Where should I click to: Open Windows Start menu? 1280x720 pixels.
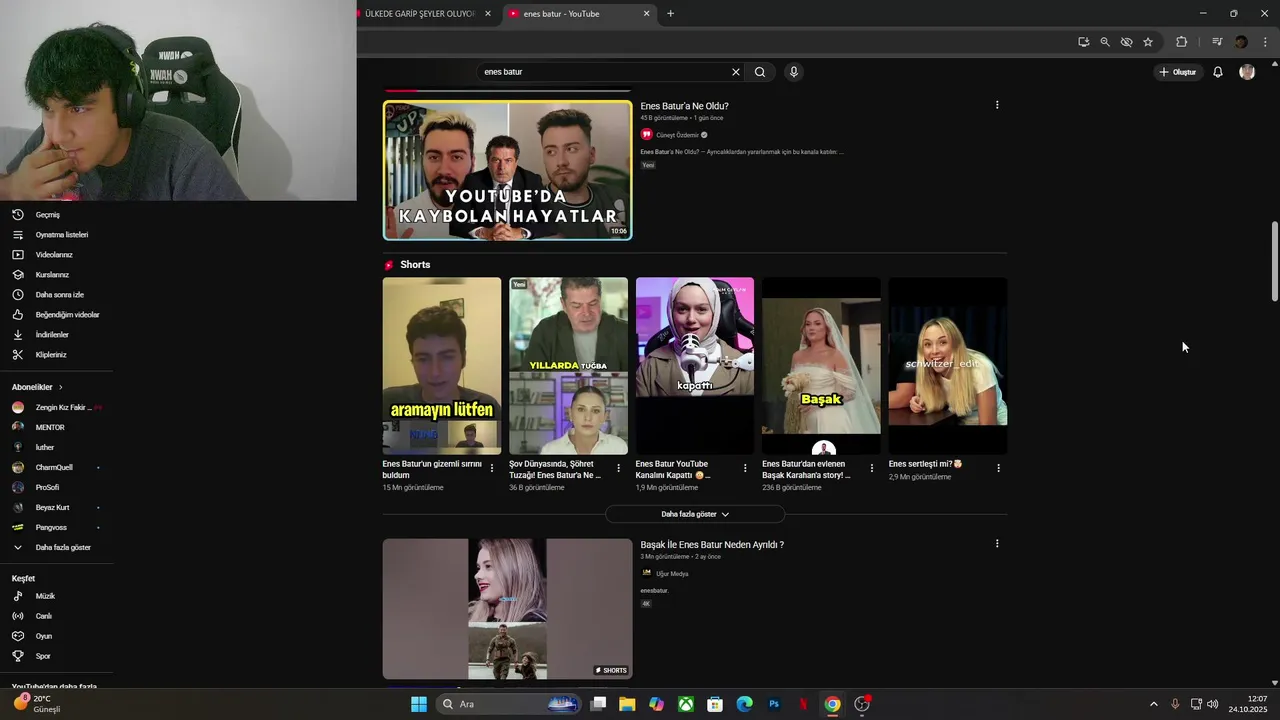(419, 704)
